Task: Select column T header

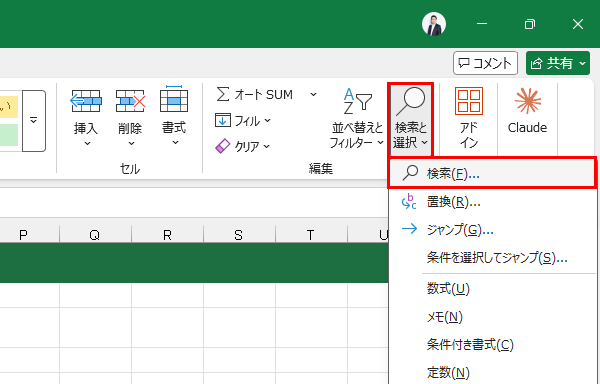Action: tap(311, 234)
